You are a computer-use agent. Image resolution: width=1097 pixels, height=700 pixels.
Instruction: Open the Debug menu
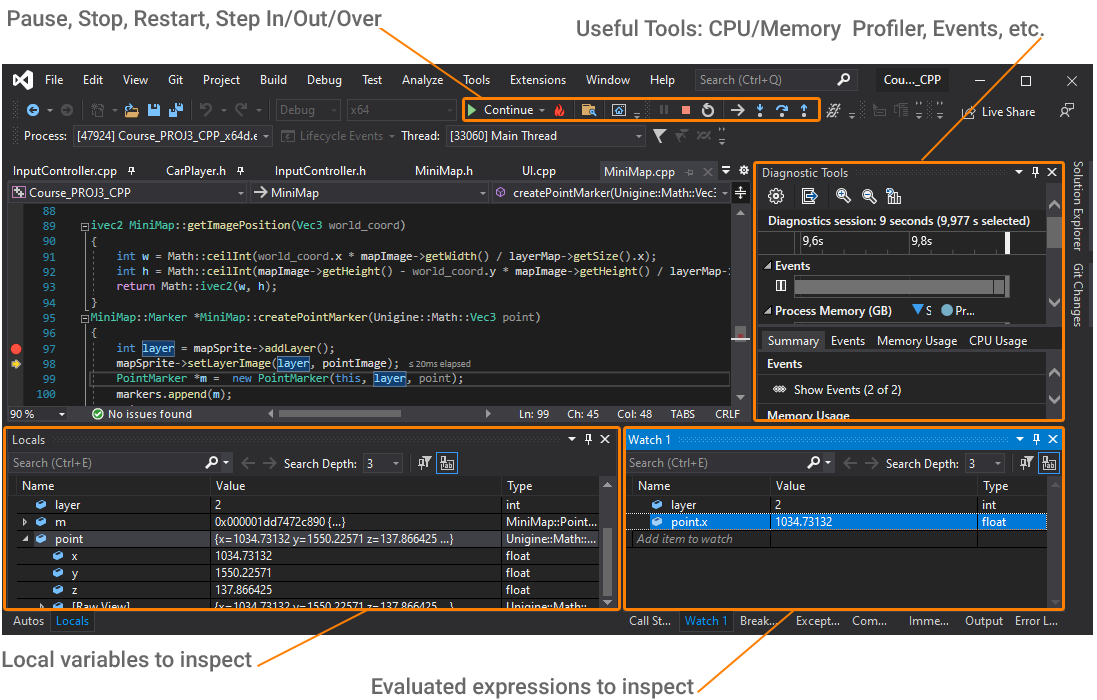coord(324,80)
